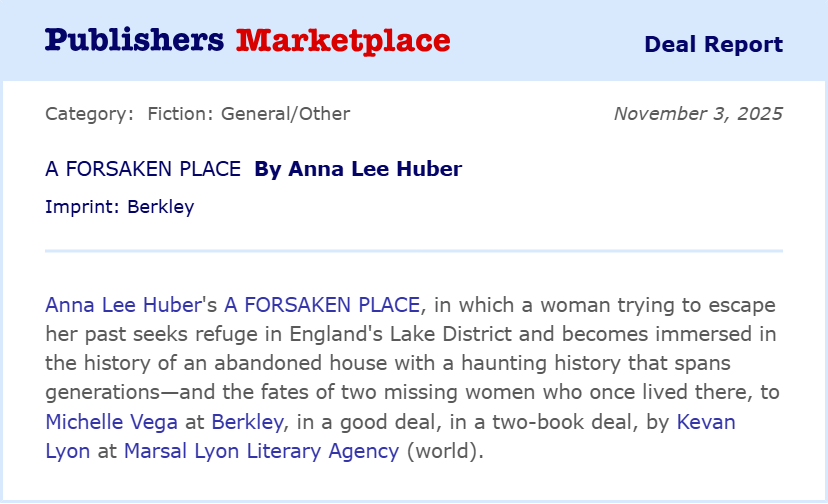The image size is (828, 504).
Task: Click the word (world) in the rights text
Action: [444, 450]
